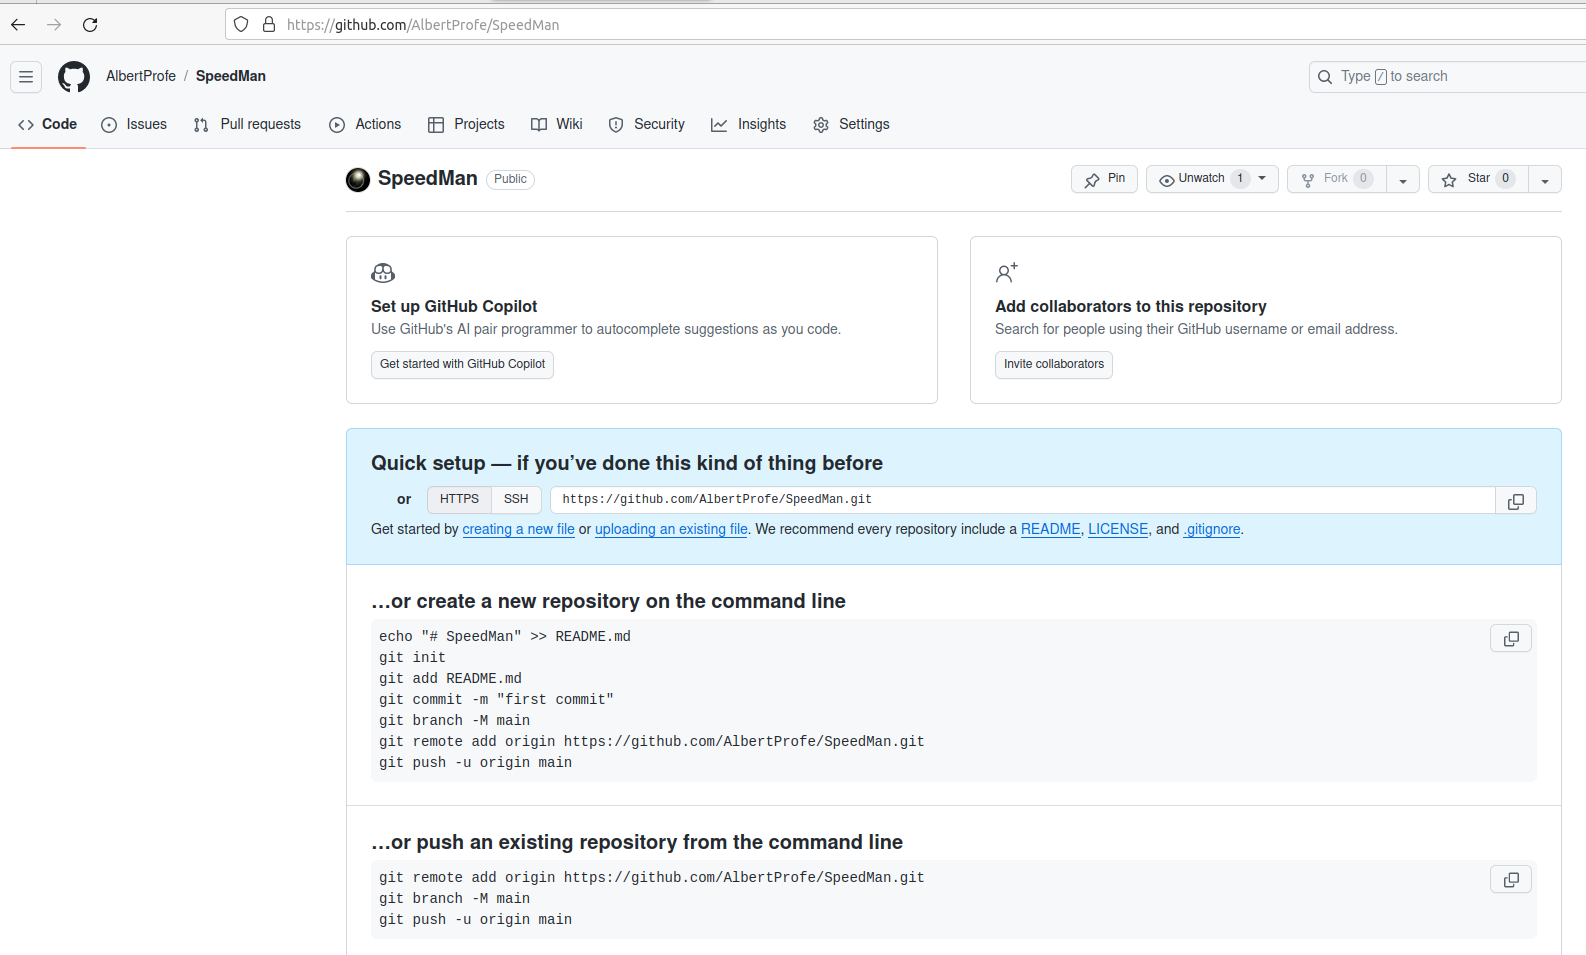Click the "git commit -m "first commit"" line

tap(496, 699)
